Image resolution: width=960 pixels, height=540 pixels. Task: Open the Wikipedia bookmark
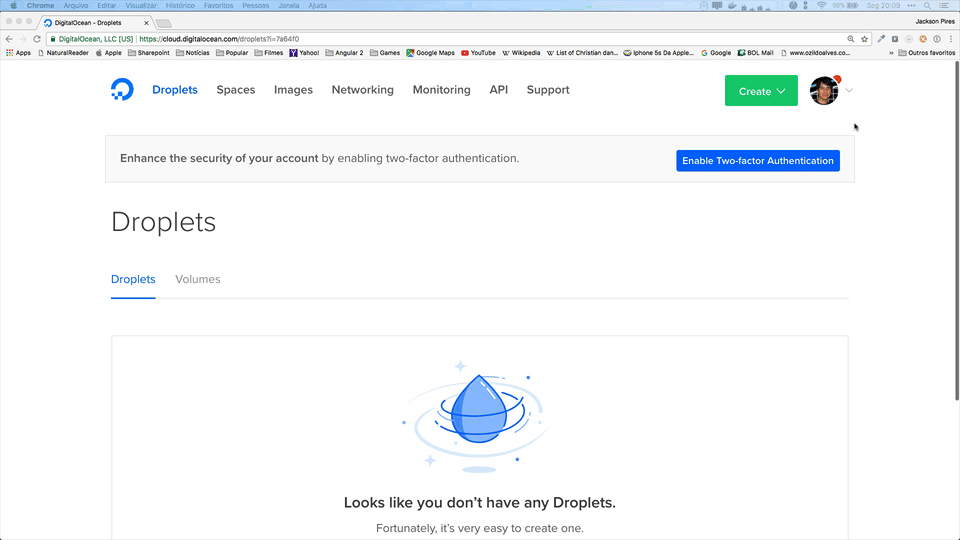pos(521,53)
